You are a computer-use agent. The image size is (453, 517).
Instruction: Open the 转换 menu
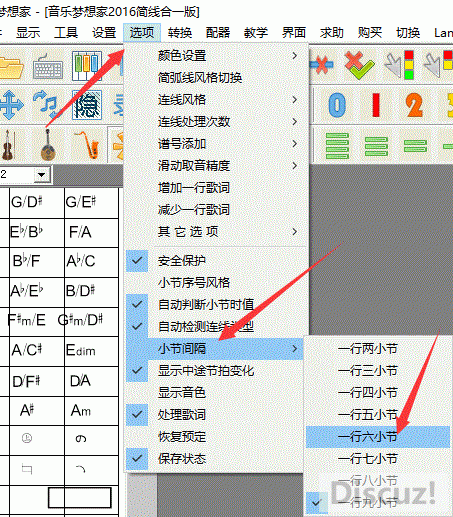click(x=180, y=33)
